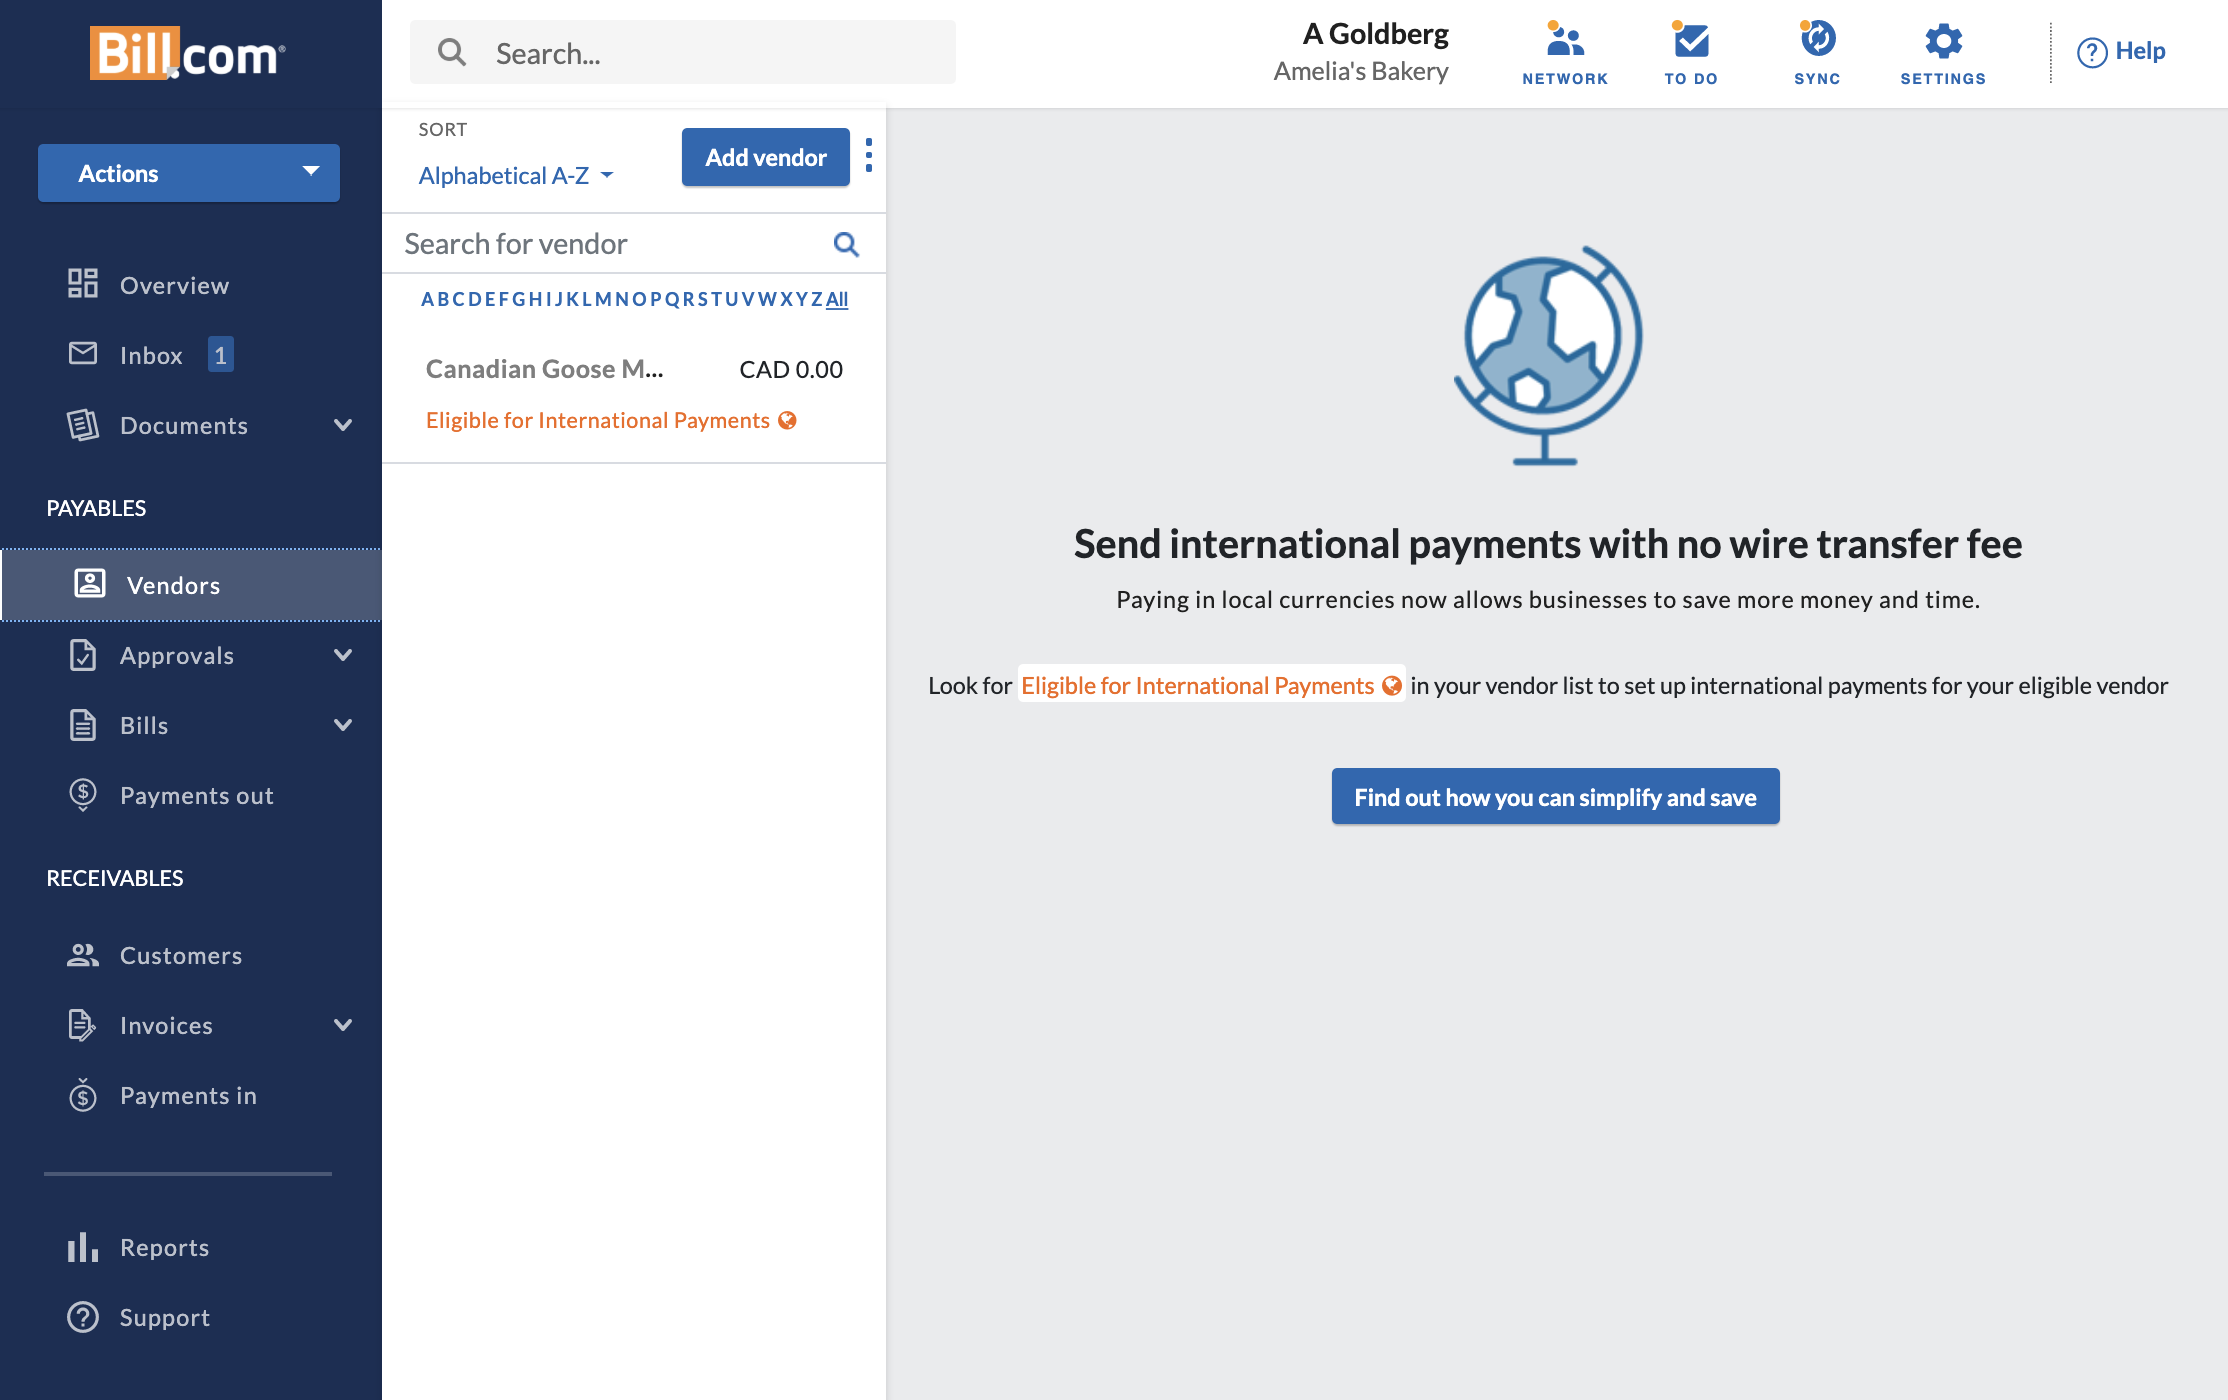This screenshot has height=1400, width=2228.
Task: Click Amelia's Bakery company name
Action: 1361,71
